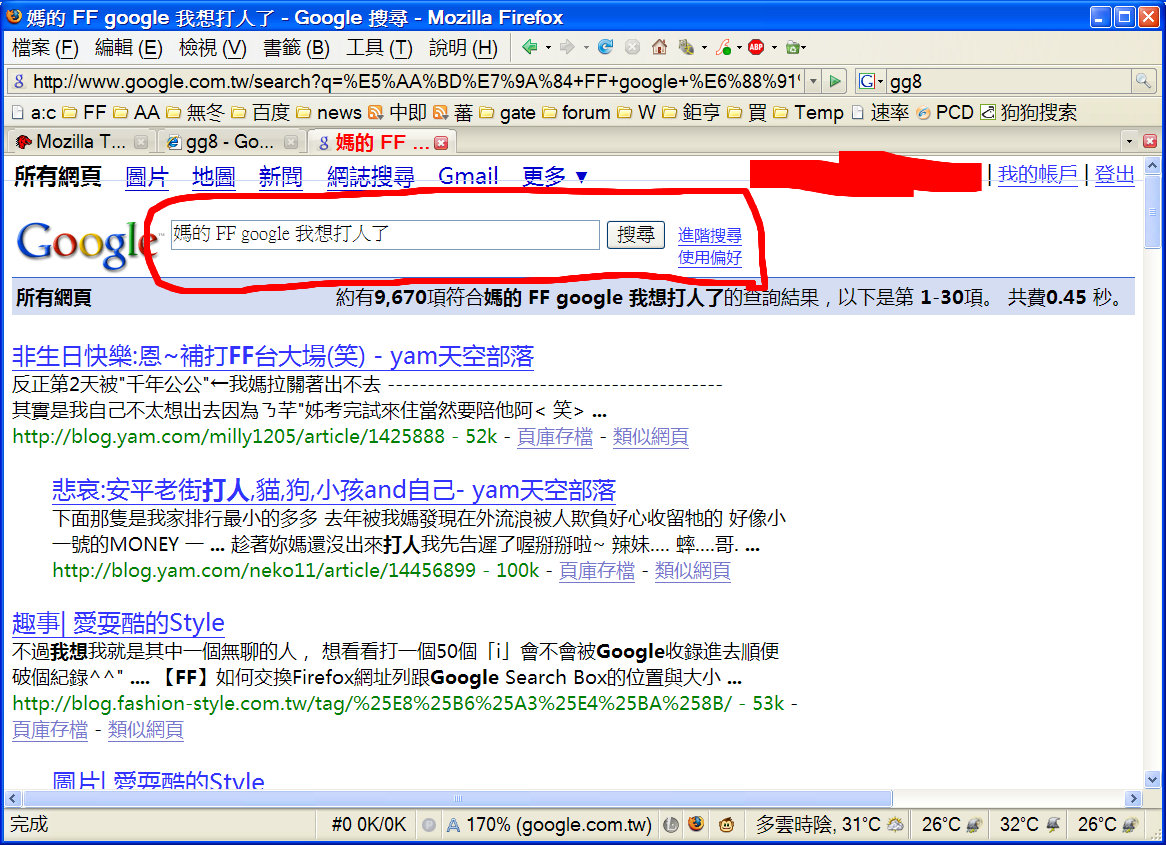Open the 狗狗搜索 bookmark

click(x=1029, y=112)
